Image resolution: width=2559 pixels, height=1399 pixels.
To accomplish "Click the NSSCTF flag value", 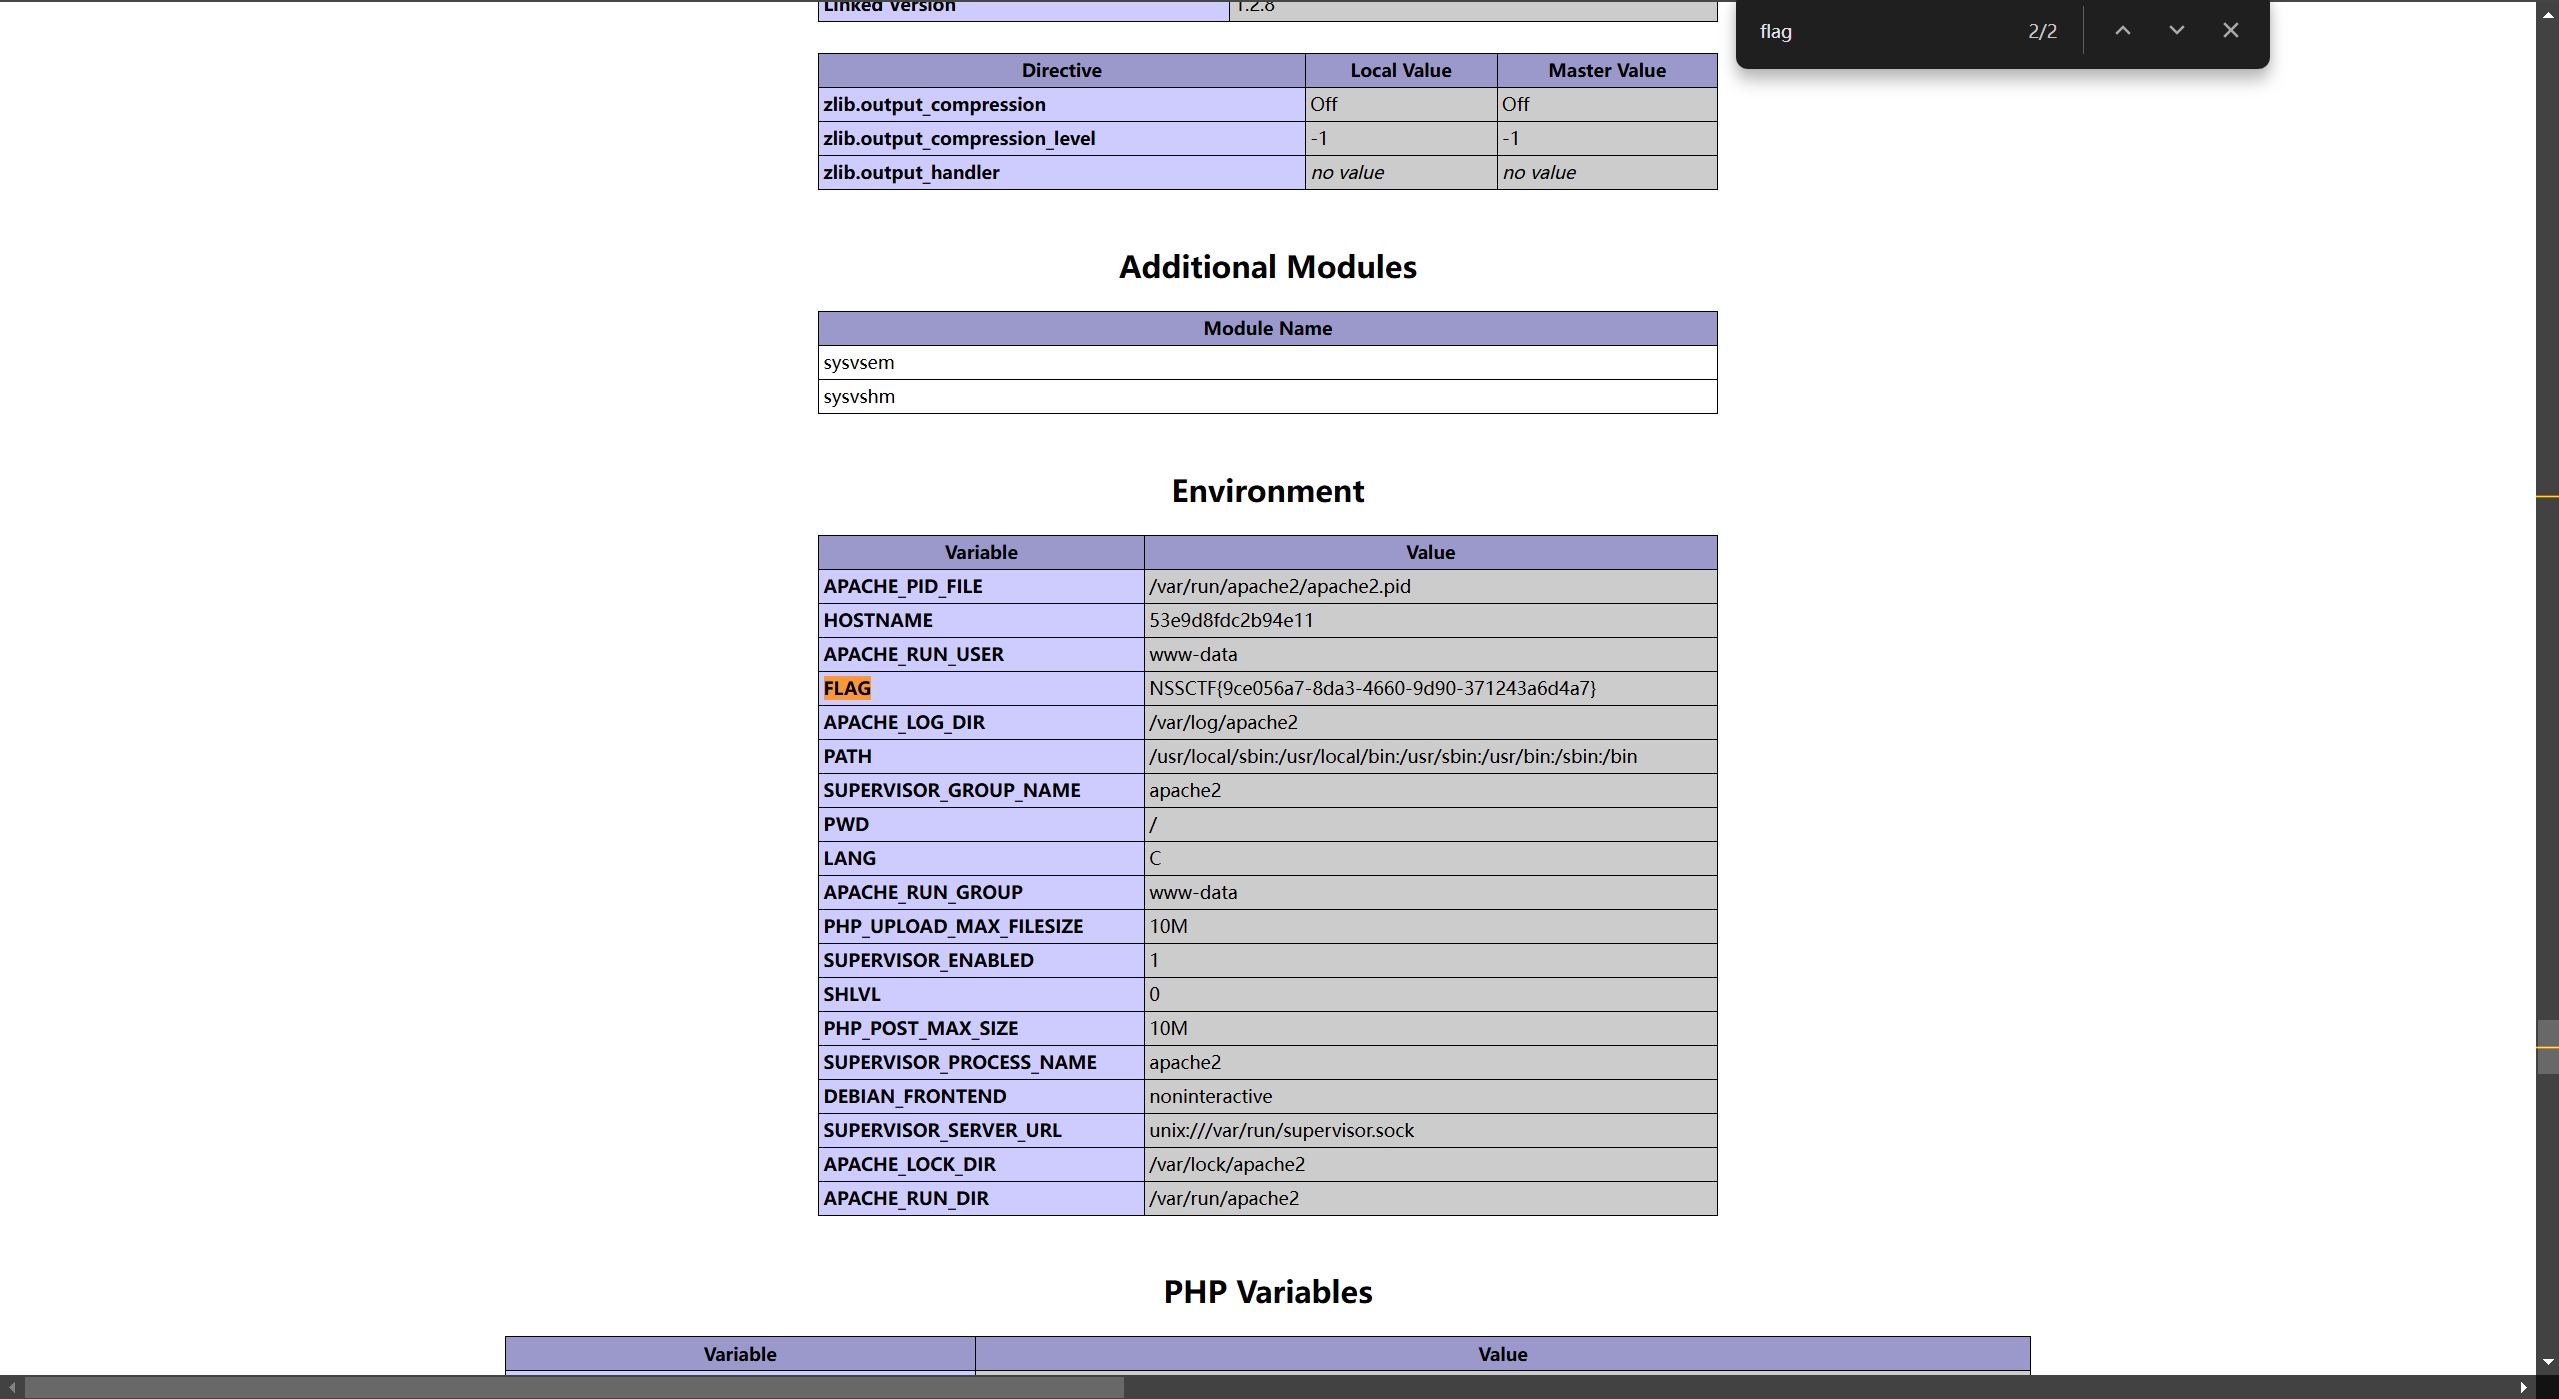I will click(x=1372, y=688).
